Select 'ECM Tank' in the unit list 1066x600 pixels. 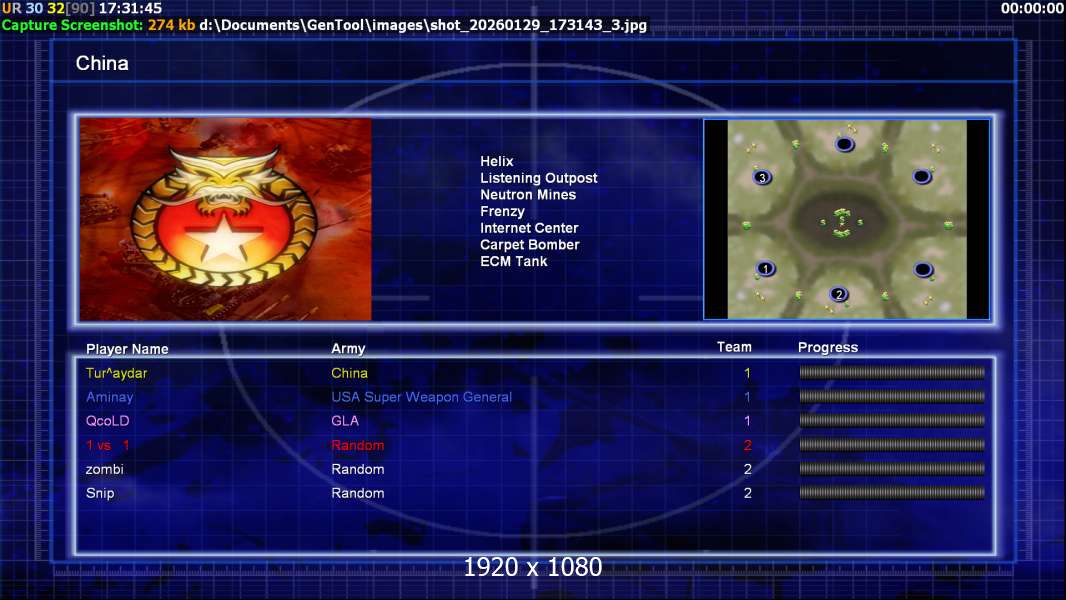pyautogui.click(x=513, y=261)
